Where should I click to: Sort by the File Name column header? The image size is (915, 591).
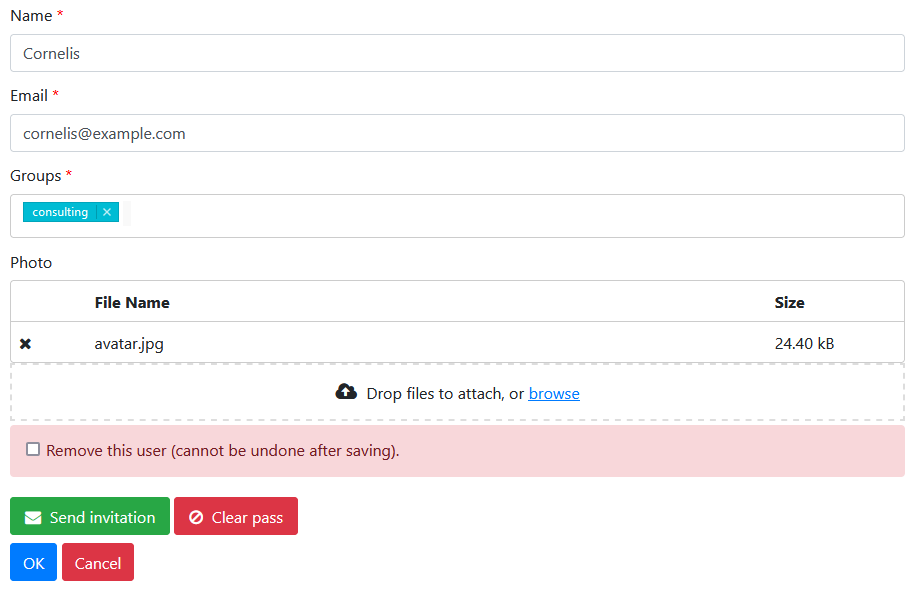point(132,302)
